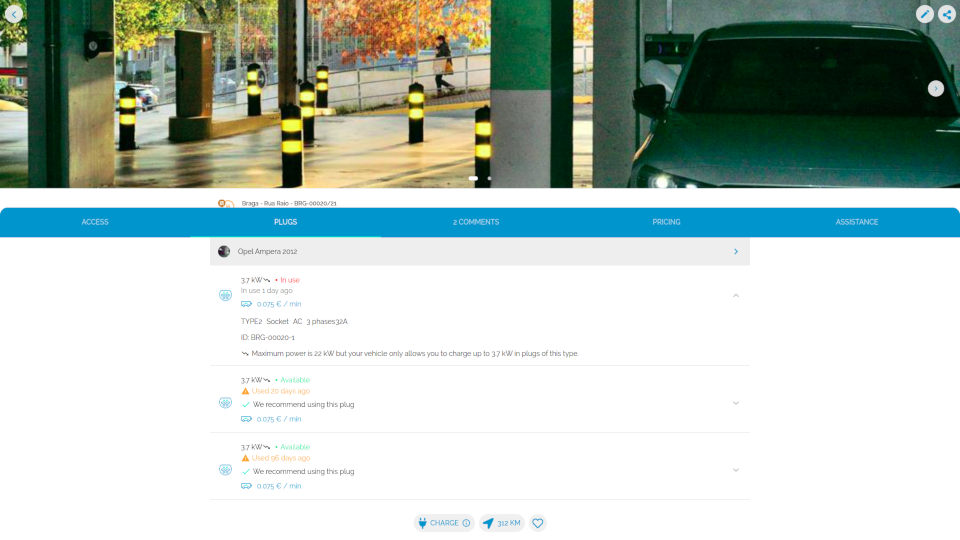Image resolution: width=960 pixels, height=540 pixels.
Task: Open the Assistance tab
Action: [x=857, y=222]
